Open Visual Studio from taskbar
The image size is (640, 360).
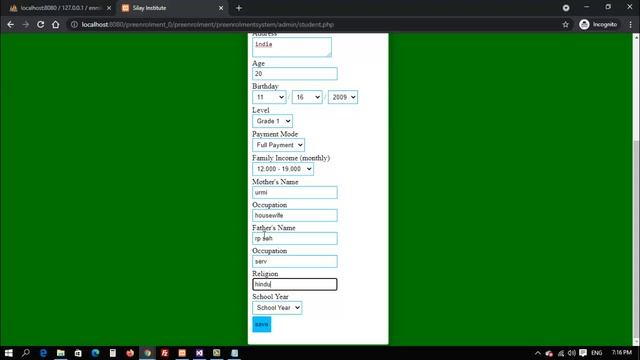click(x=199, y=353)
